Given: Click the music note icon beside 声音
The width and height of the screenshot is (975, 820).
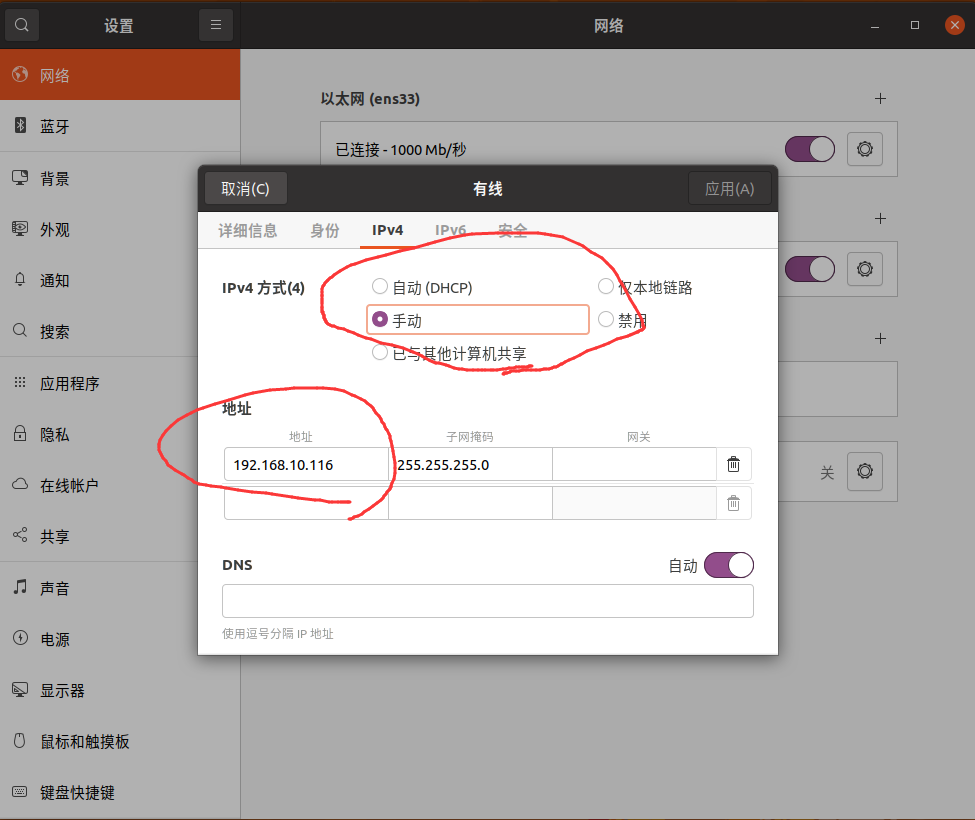Looking at the screenshot, I should pos(20,586).
